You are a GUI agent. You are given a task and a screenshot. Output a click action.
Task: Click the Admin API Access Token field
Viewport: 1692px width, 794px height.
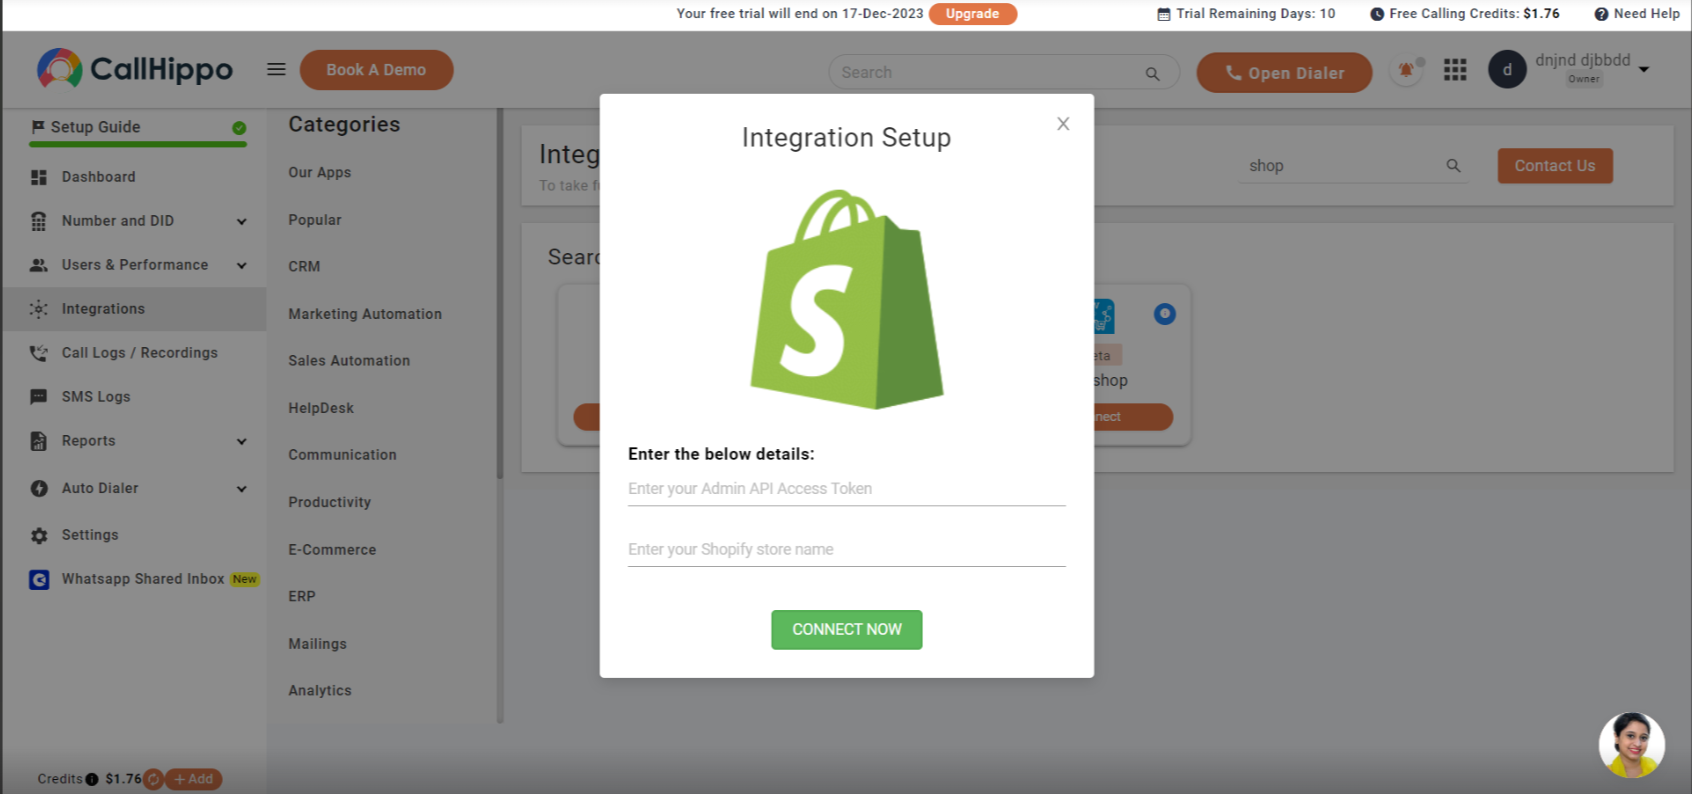(846, 489)
